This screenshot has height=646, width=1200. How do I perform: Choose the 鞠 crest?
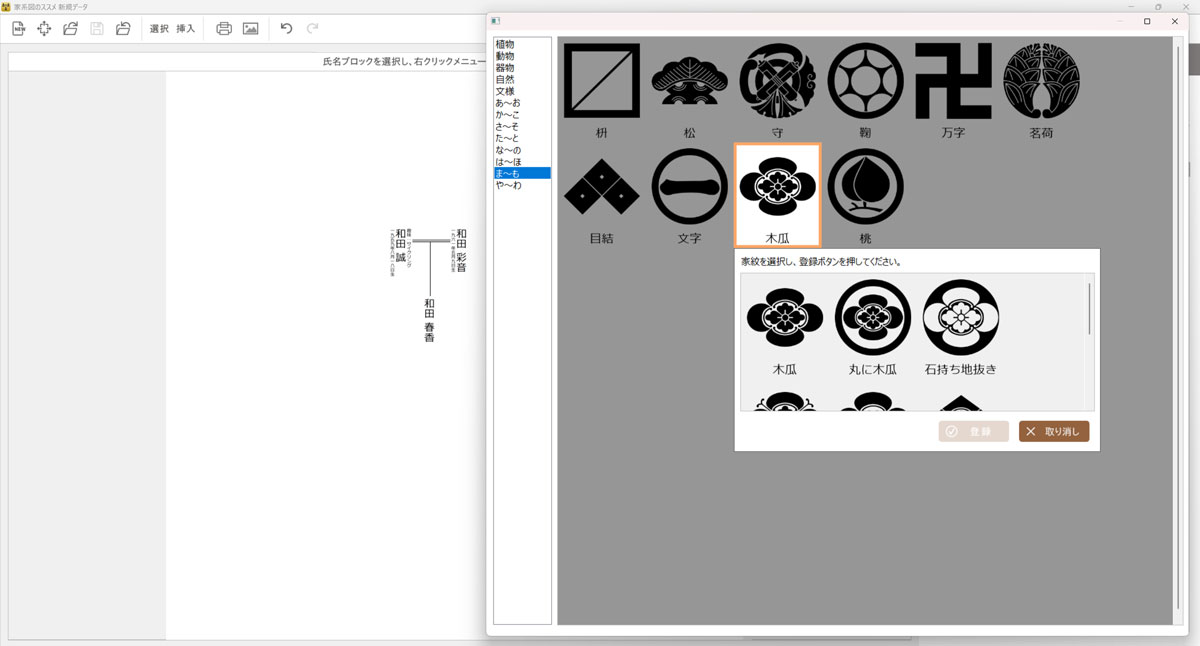pyautogui.click(x=865, y=90)
